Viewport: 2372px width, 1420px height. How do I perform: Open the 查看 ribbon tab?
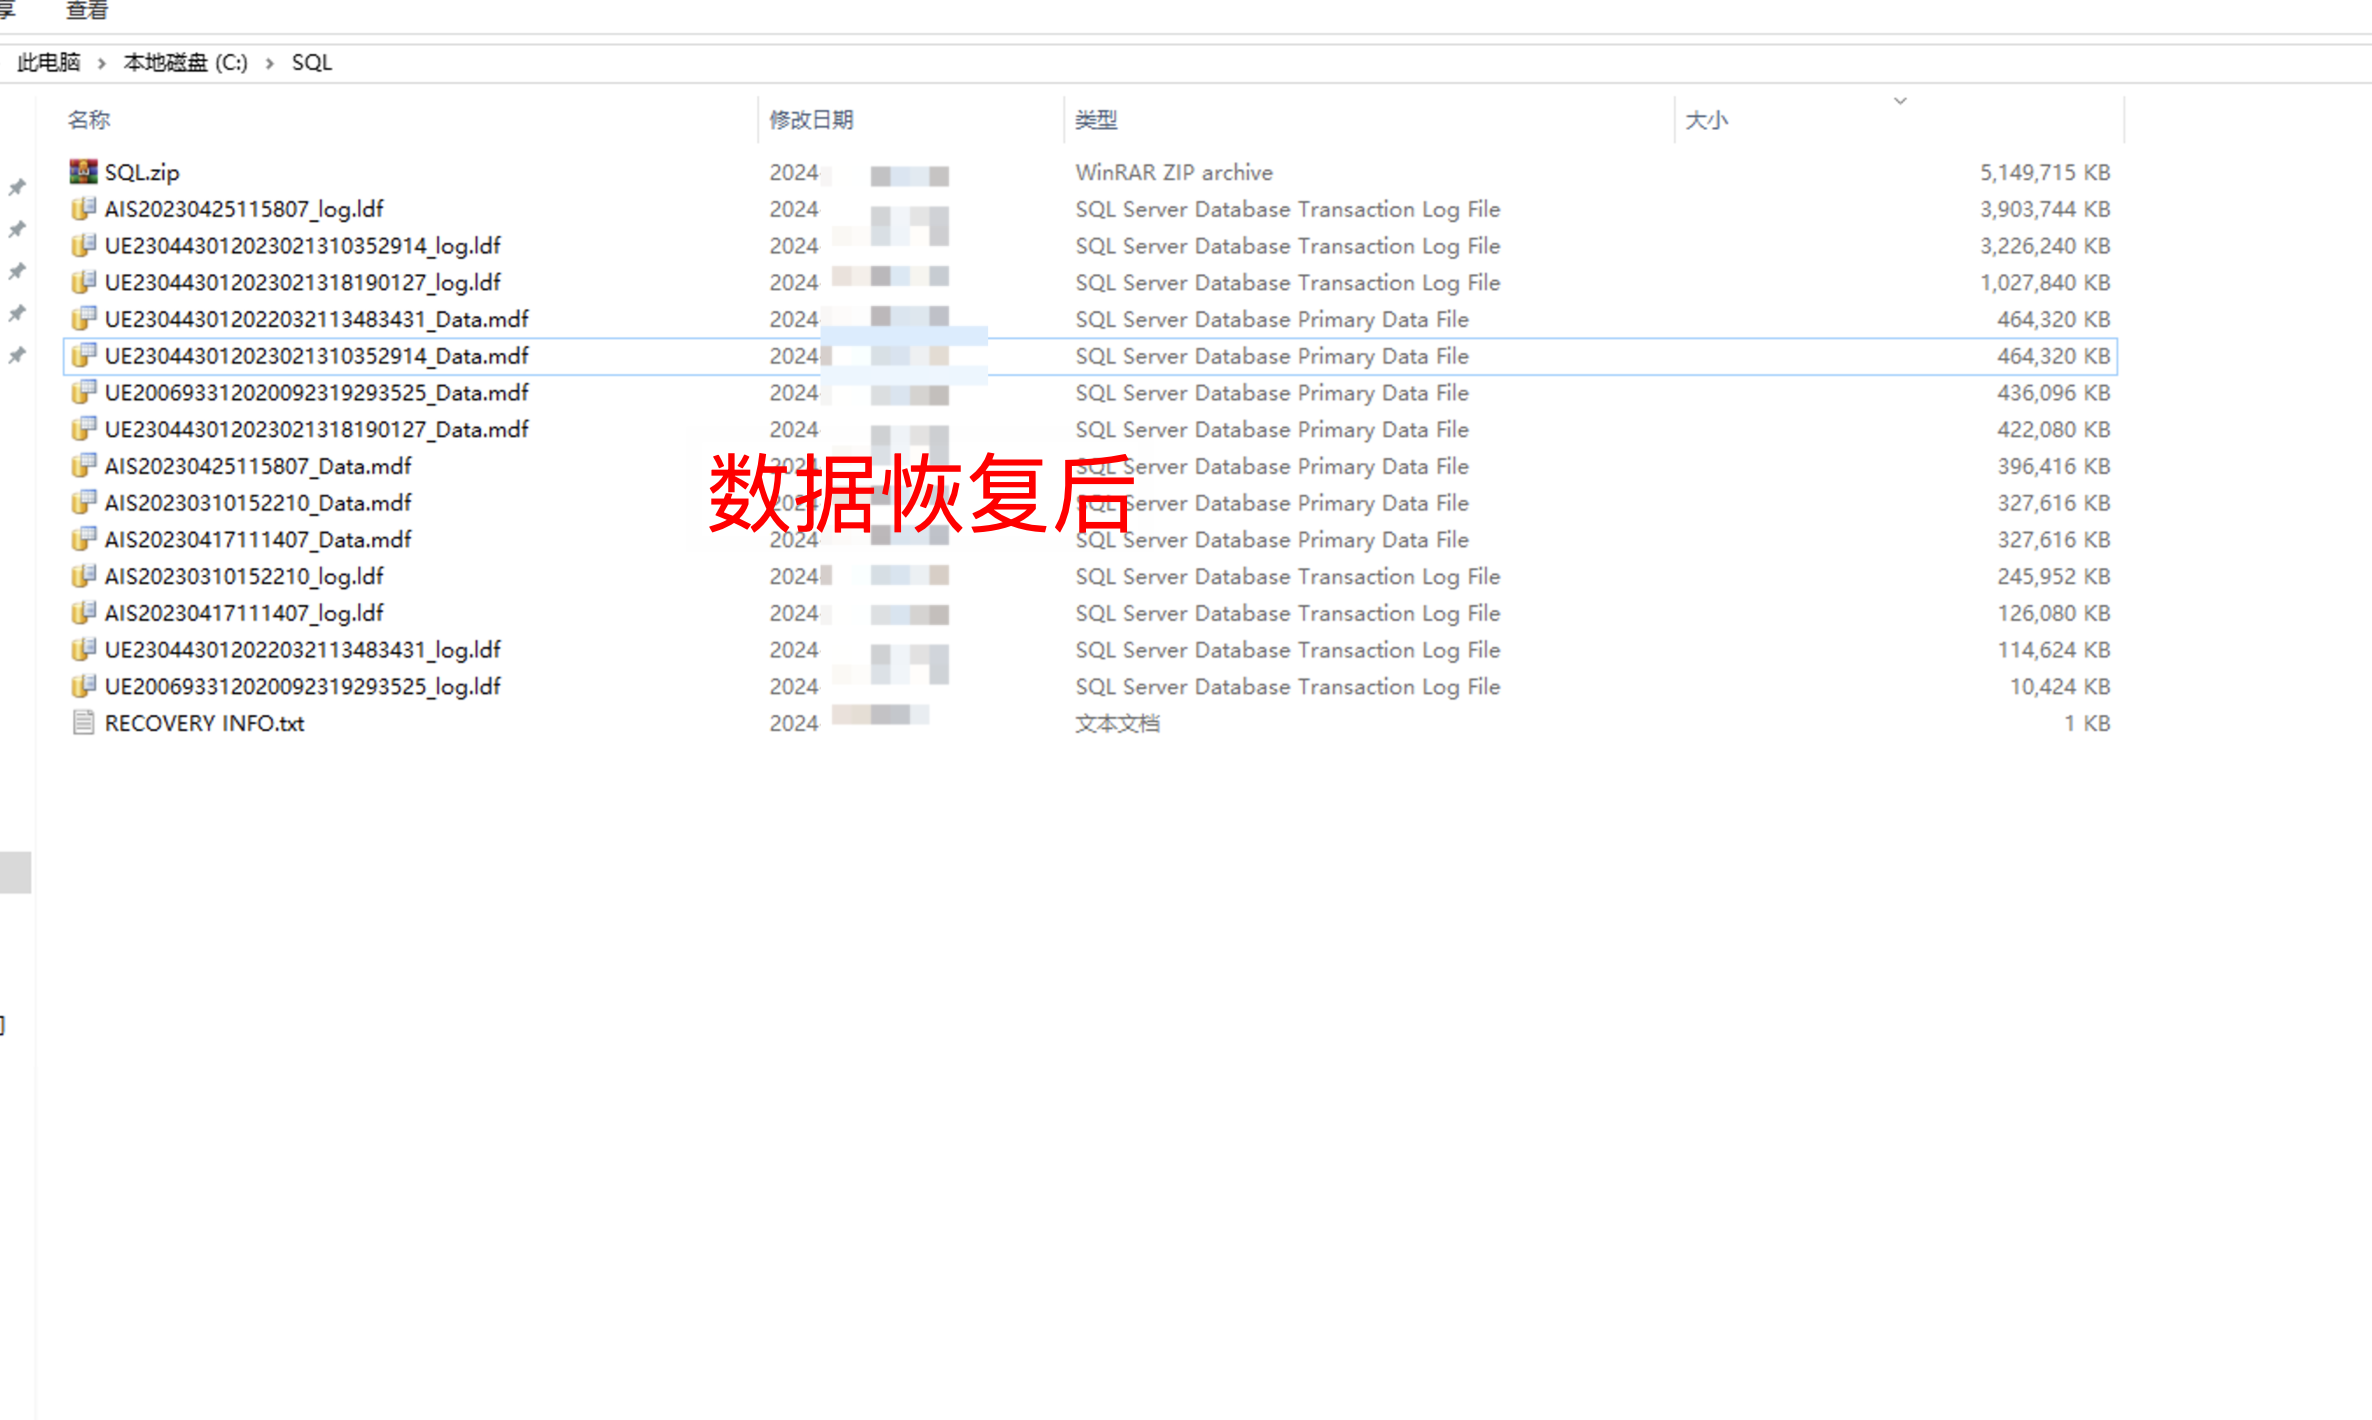(87, 11)
